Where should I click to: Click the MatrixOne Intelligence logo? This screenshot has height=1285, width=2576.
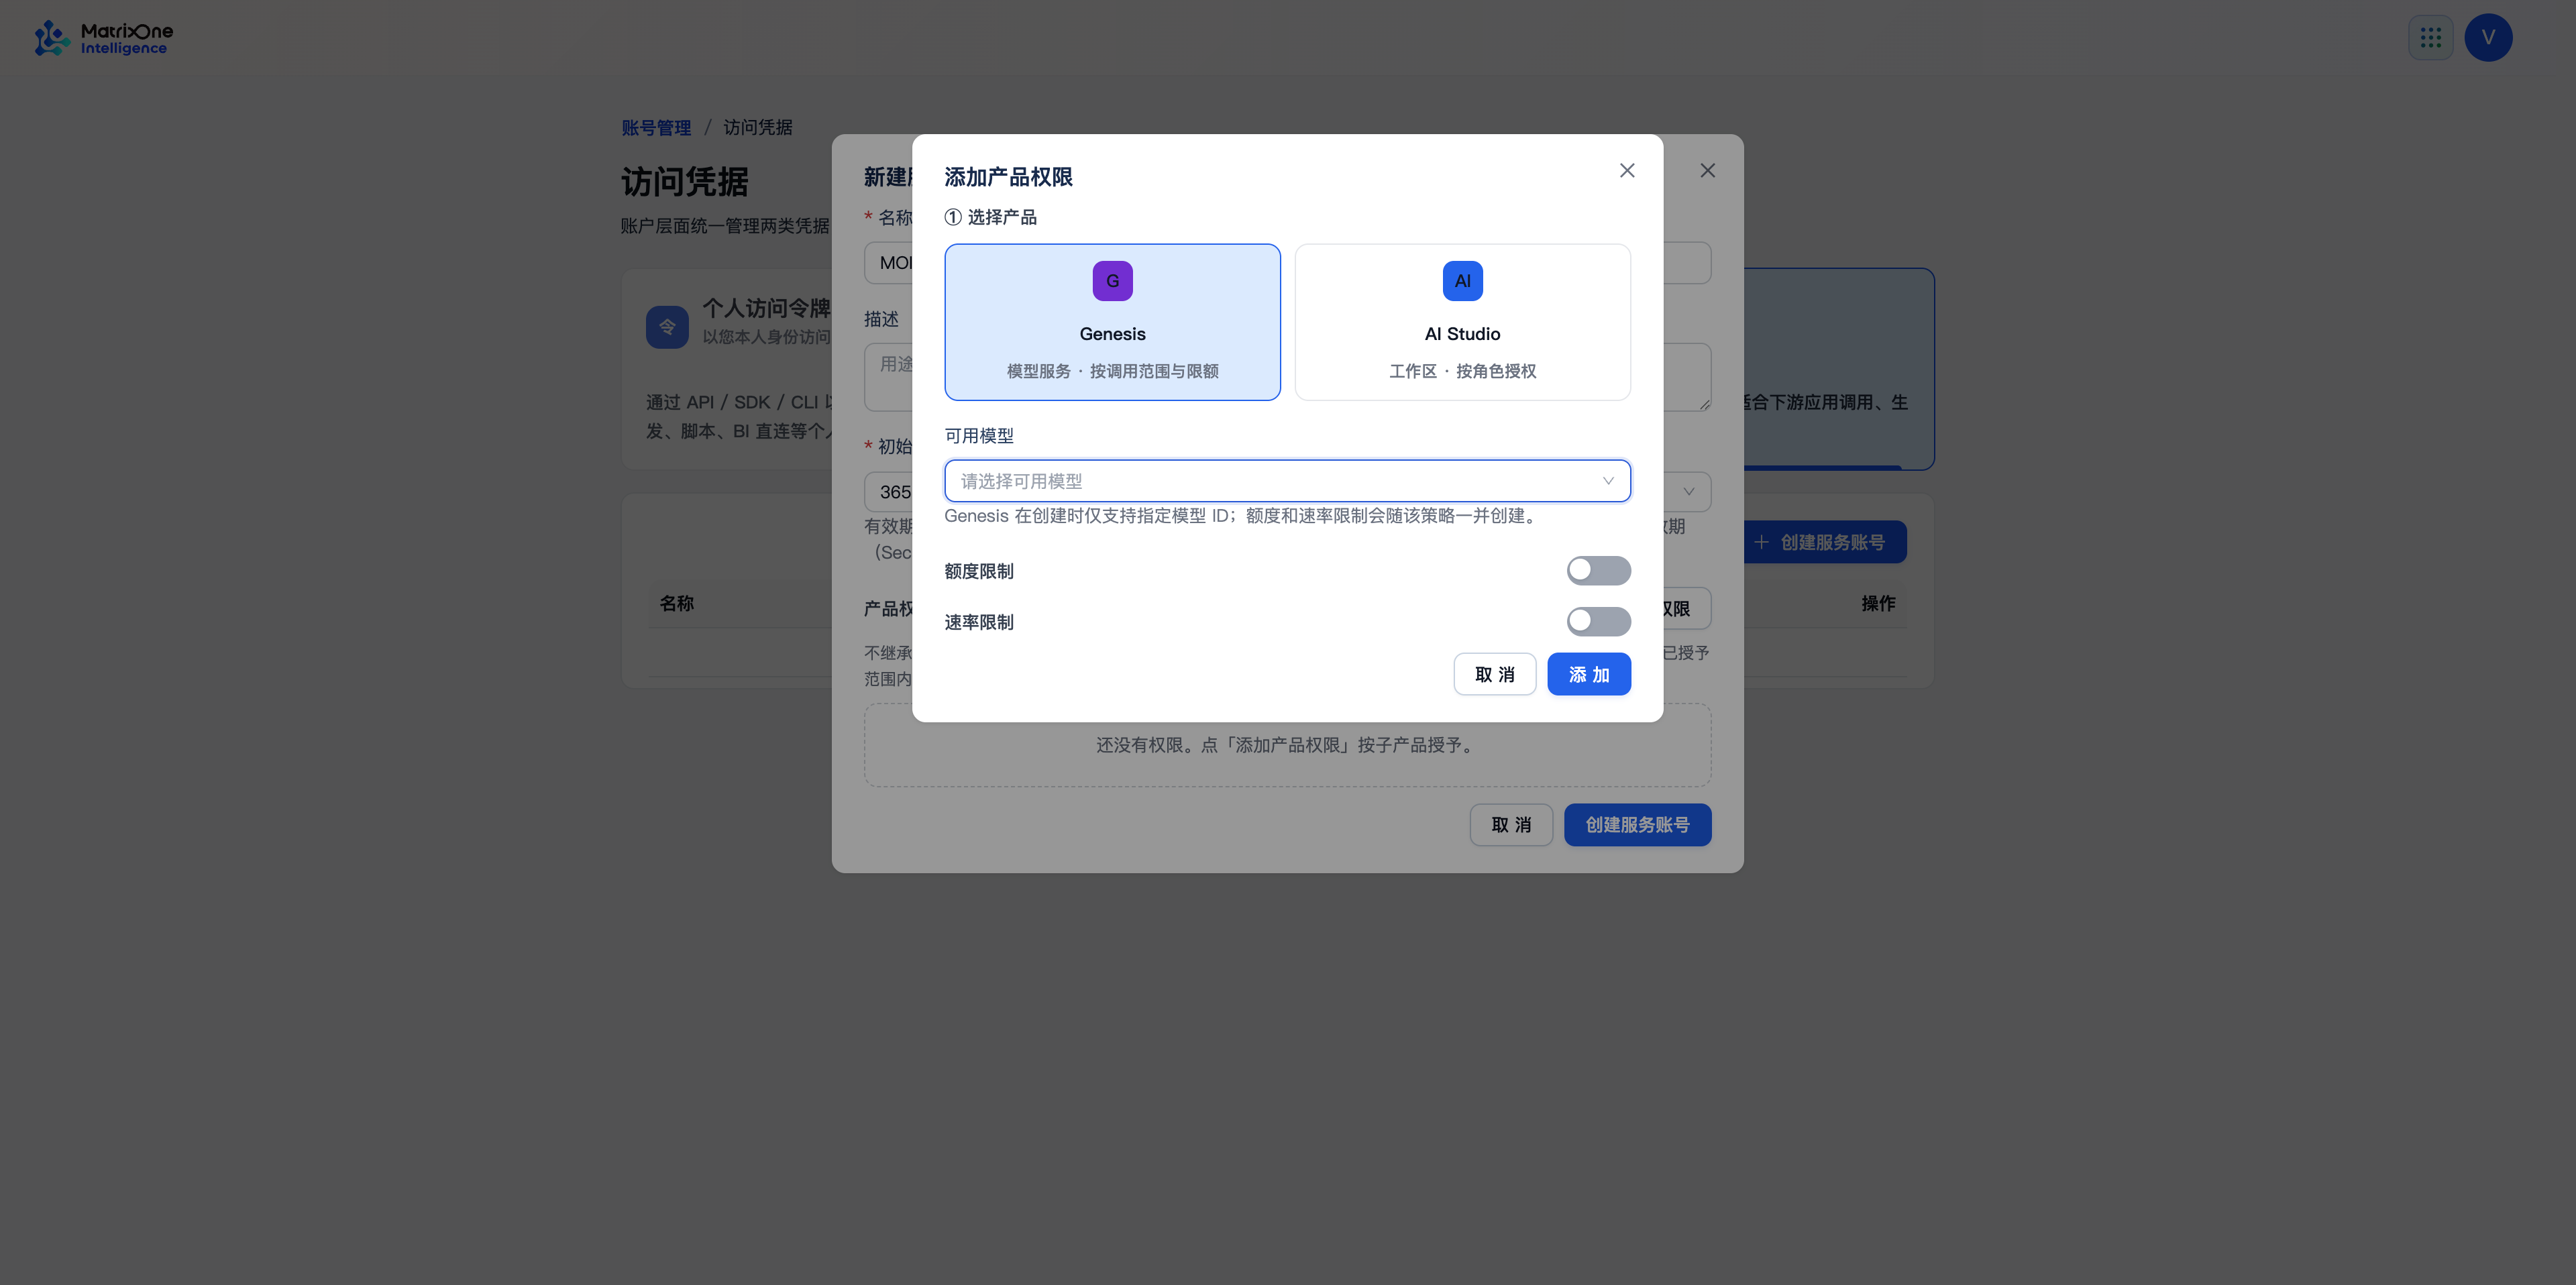(x=104, y=38)
